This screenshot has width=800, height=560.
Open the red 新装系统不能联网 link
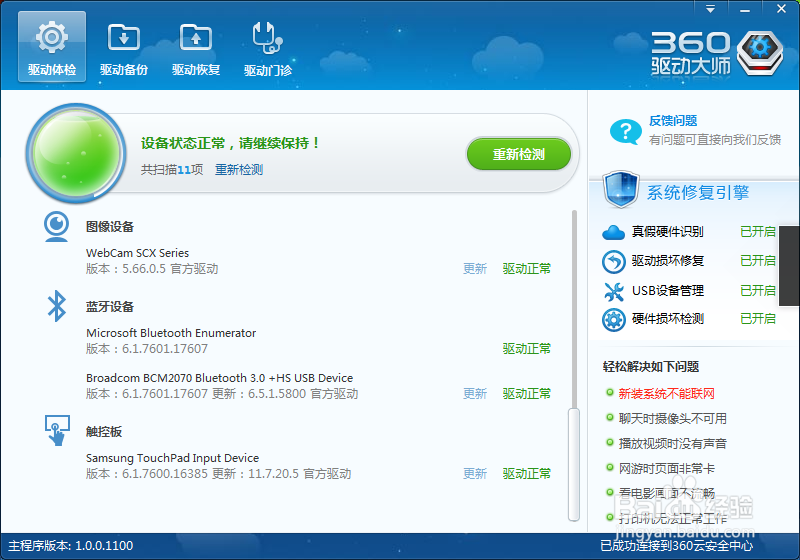(x=666, y=394)
